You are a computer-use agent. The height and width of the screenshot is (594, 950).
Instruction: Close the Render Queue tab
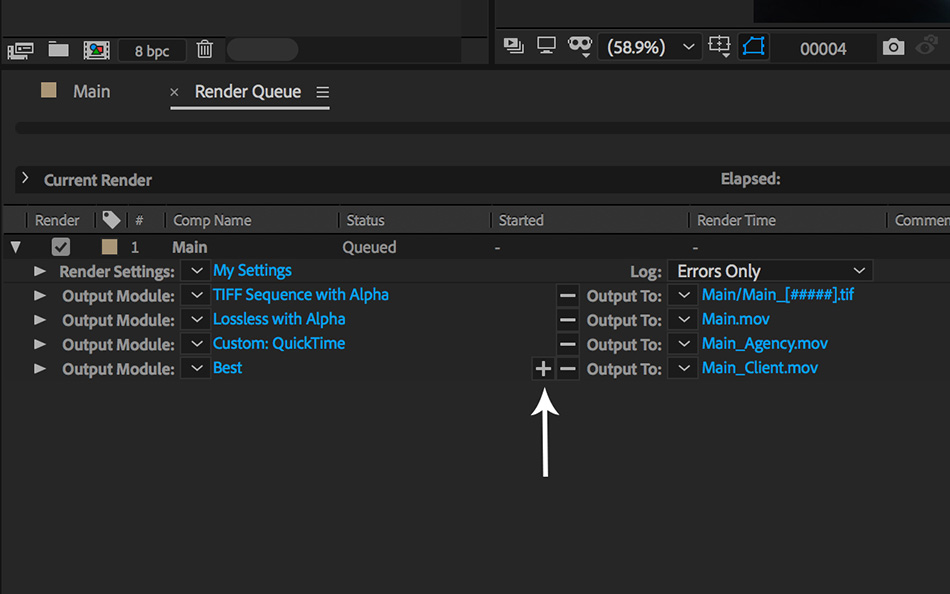click(x=174, y=92)
